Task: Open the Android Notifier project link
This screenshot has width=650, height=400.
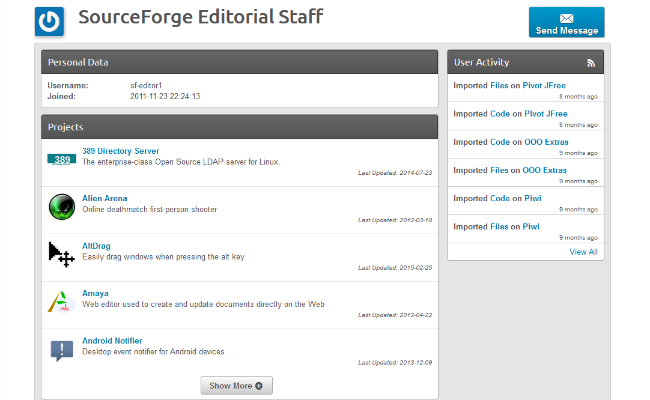Action: [112, 341]
